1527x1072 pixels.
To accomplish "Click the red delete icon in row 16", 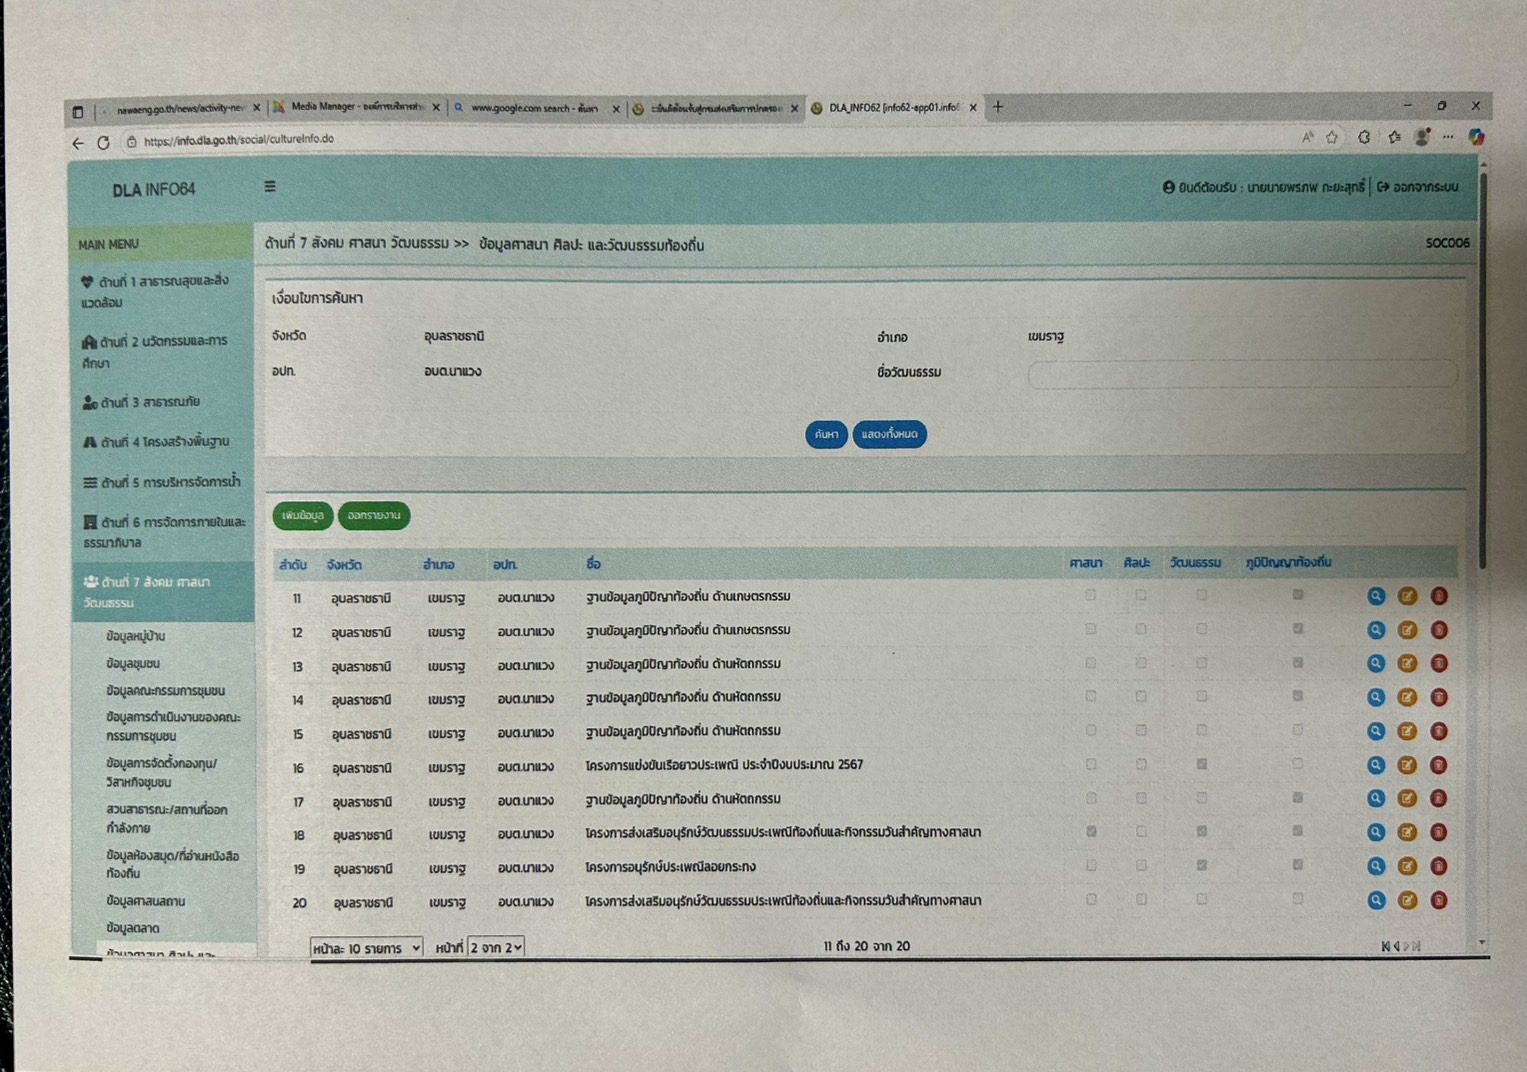I will [x=1439, y=765].
